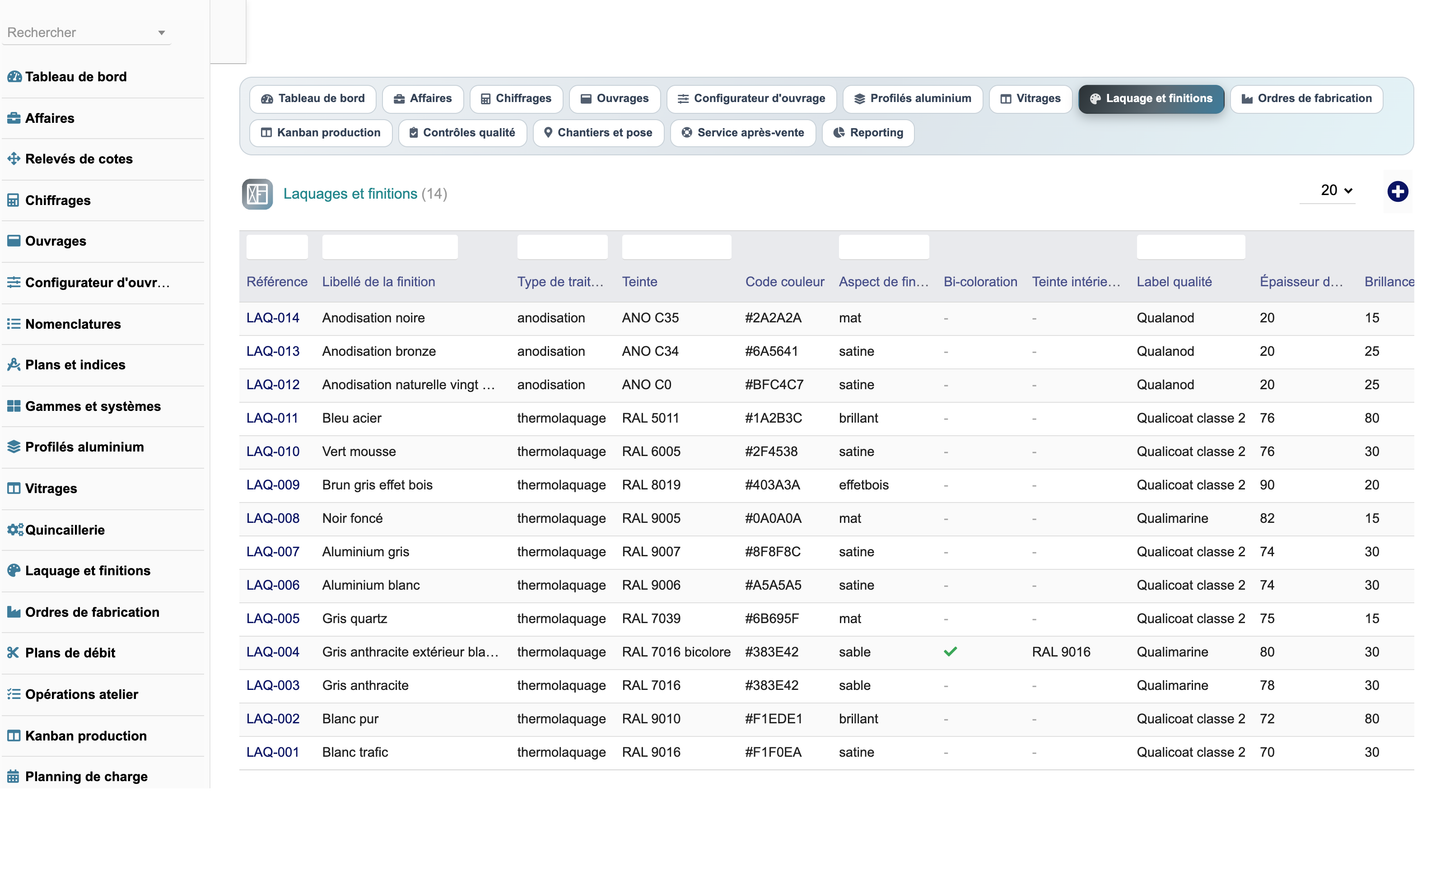This screenshot has height=894, width=1445.
Task: Open record LAQ-011
Action: [x=272, y=418]
